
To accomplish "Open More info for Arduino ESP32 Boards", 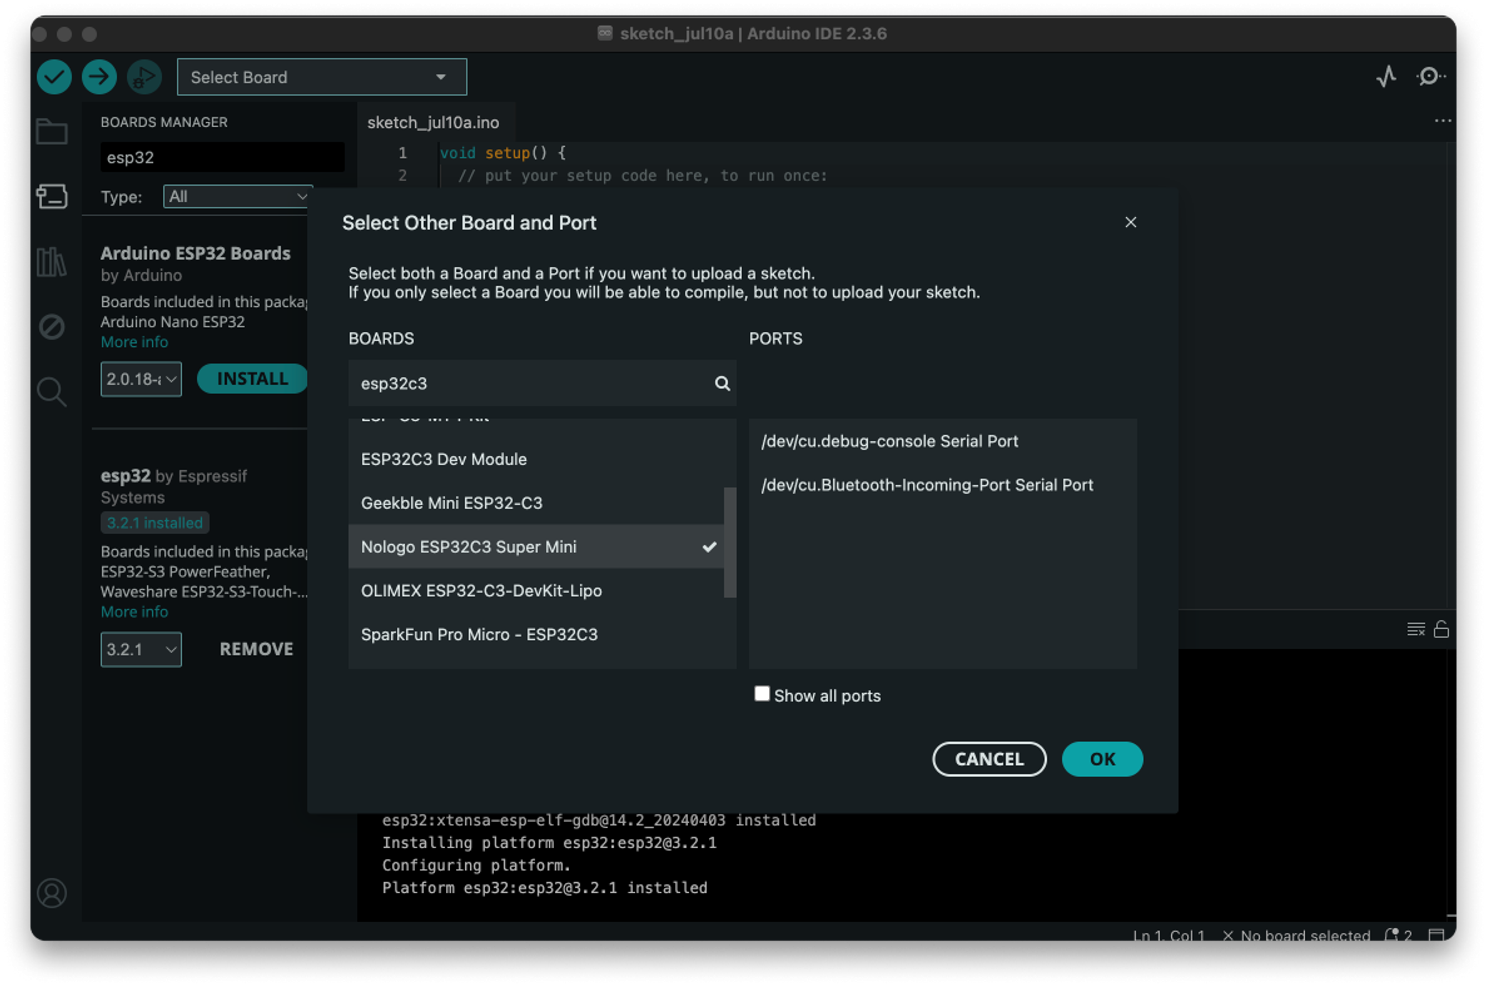I will click(134, 342).
